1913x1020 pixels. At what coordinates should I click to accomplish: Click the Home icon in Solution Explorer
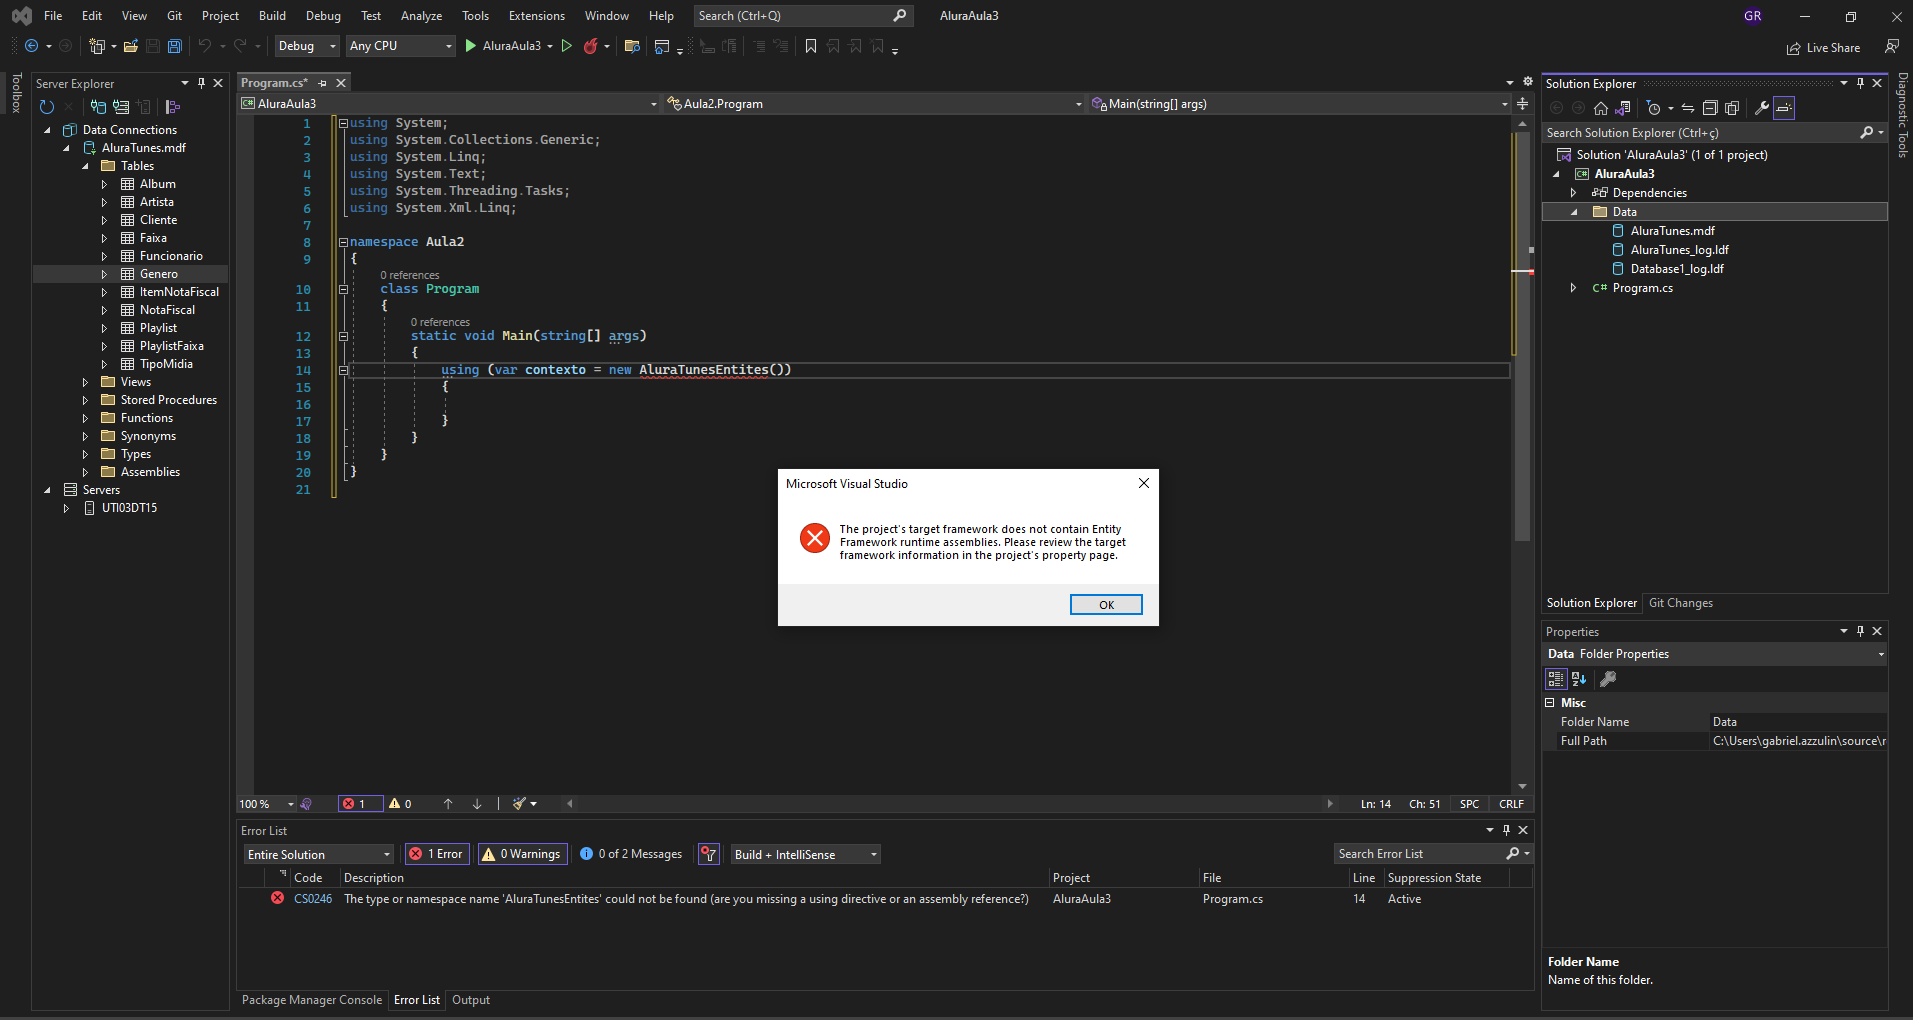pyautogui.click(x=1601, y=108)
